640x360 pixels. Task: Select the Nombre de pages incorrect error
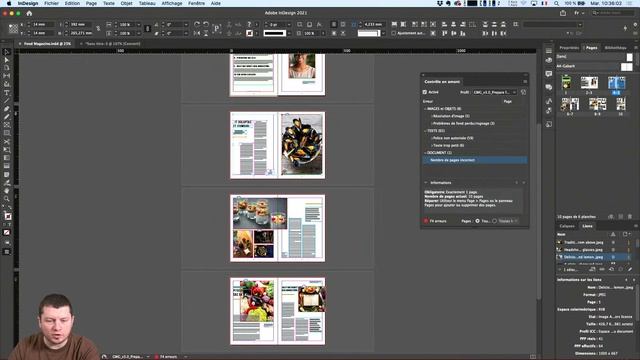click(475, 160)
